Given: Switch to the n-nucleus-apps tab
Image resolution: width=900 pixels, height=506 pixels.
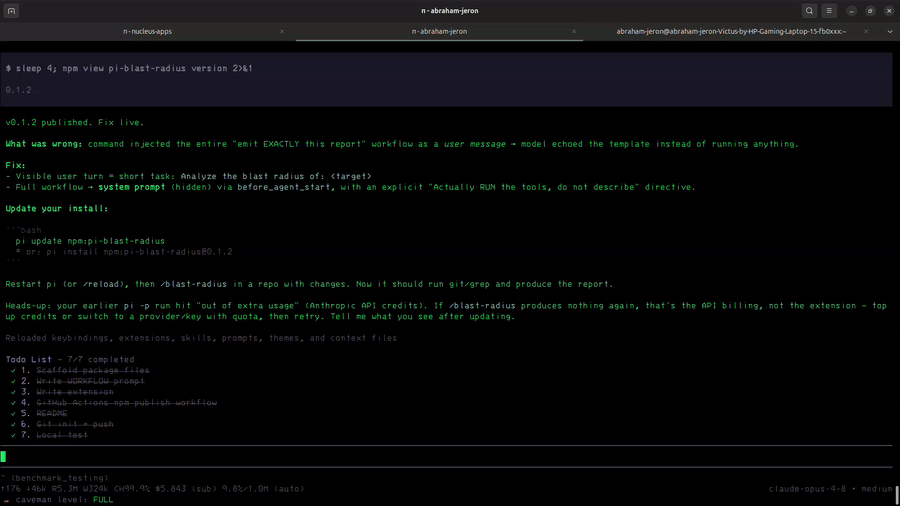Looking at the screenshot, I should pos(148,32).
